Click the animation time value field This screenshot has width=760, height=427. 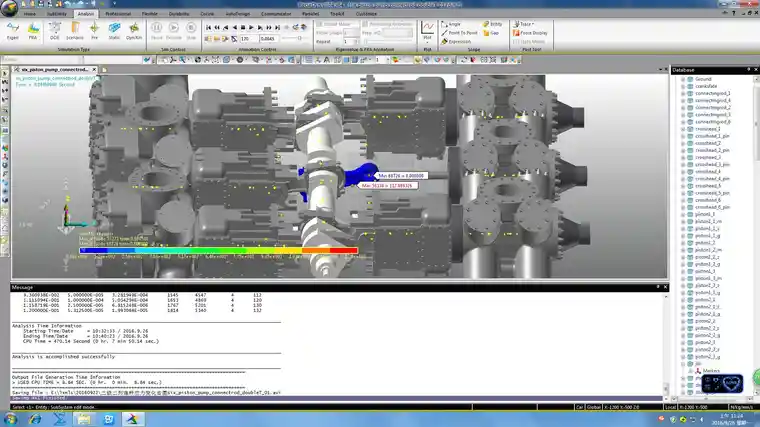pos(269,38)
